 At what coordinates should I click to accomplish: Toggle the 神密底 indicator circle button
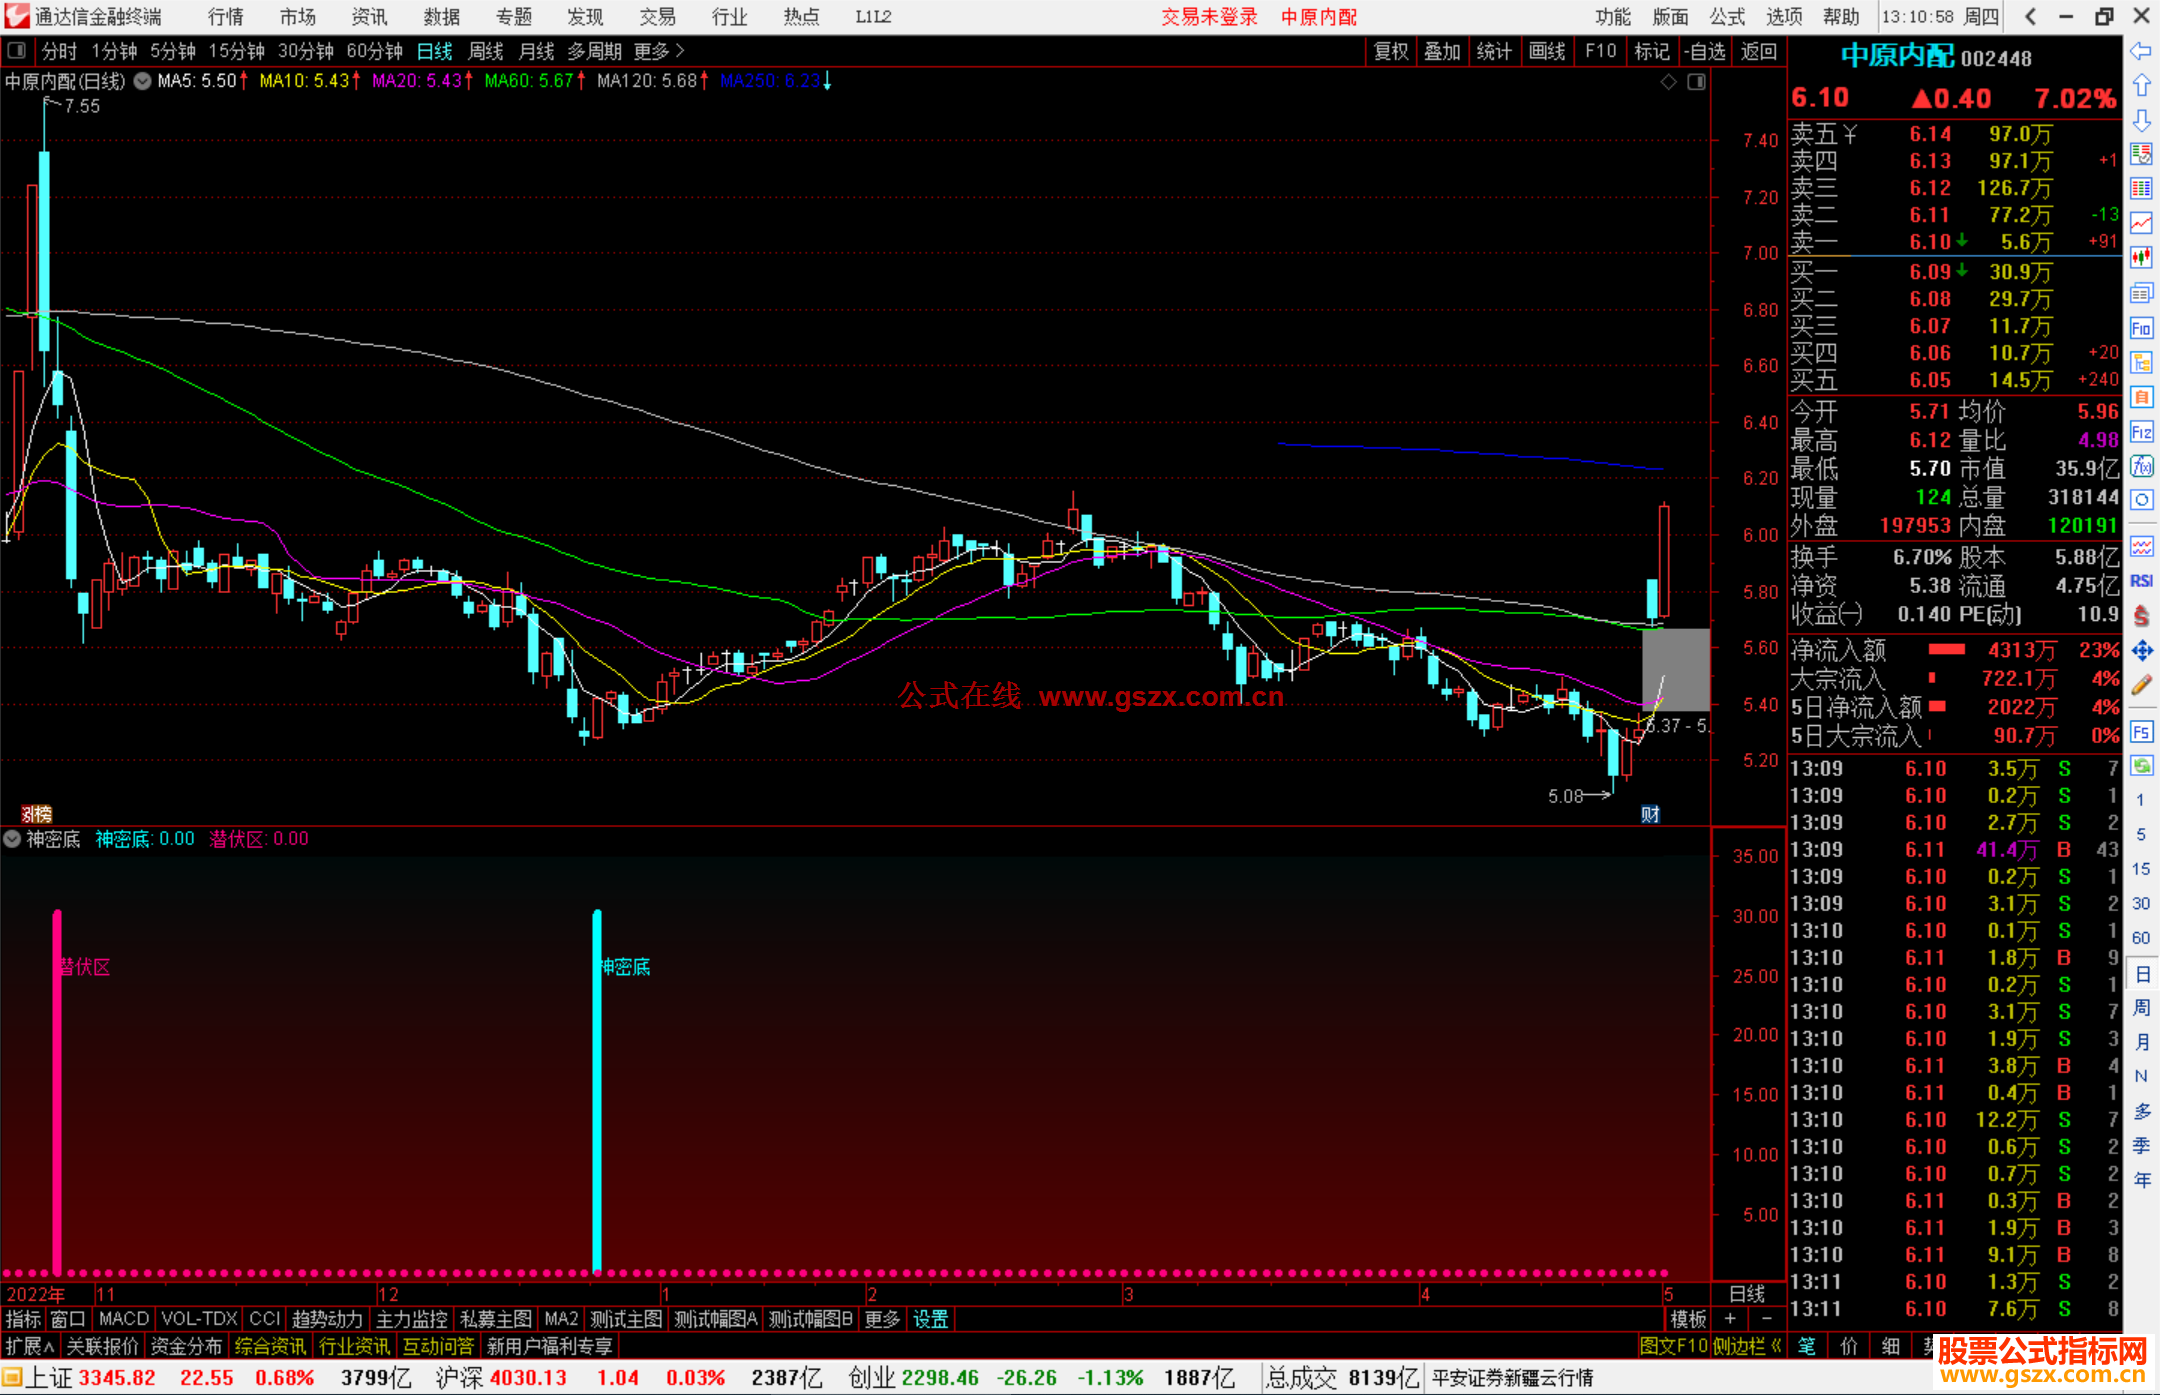click(x=12, y=839)
